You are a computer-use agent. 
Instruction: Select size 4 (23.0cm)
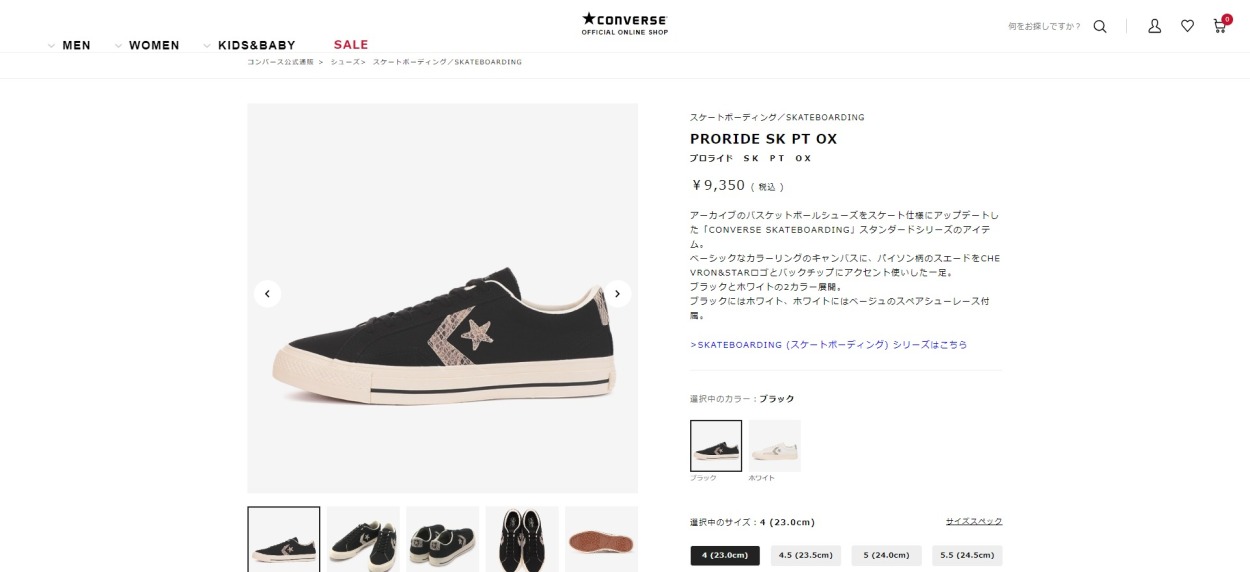point(725,555)
